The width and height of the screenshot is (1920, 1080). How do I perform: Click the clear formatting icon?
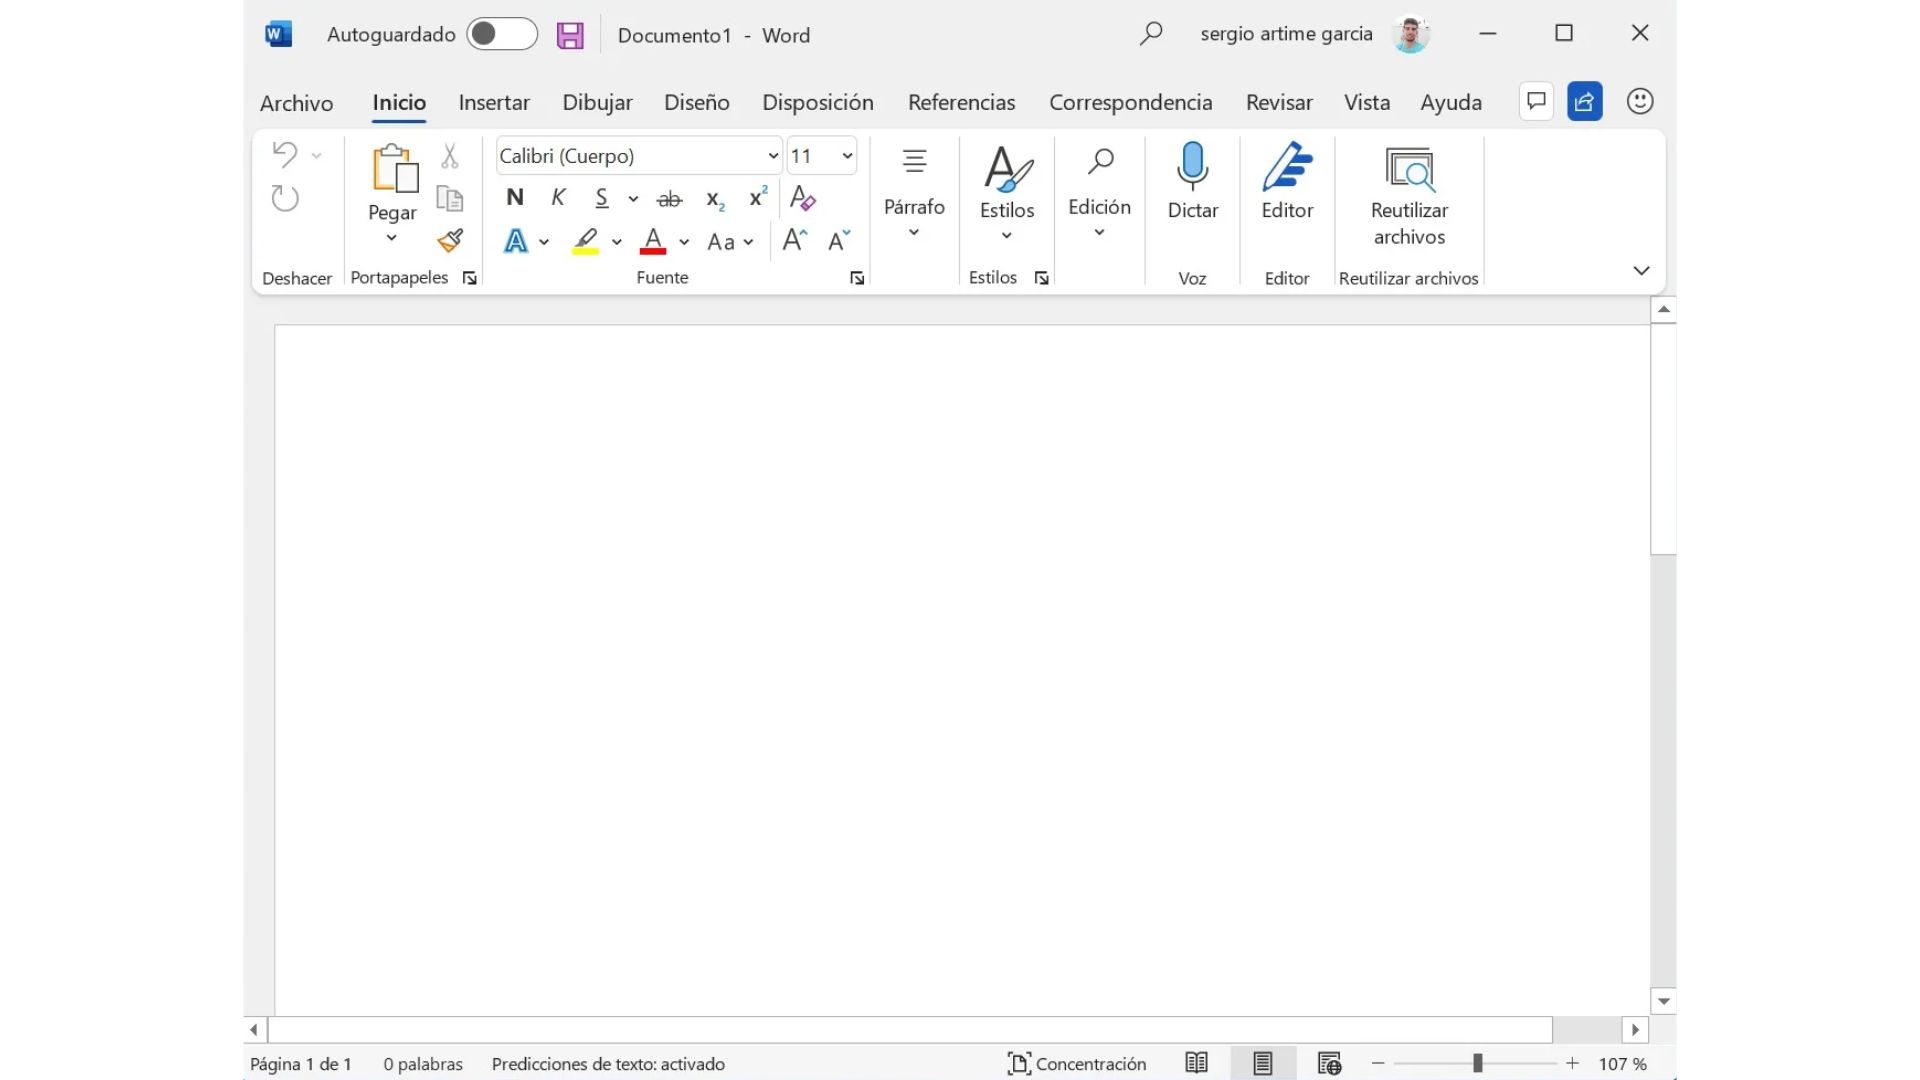tap(802, 198)
